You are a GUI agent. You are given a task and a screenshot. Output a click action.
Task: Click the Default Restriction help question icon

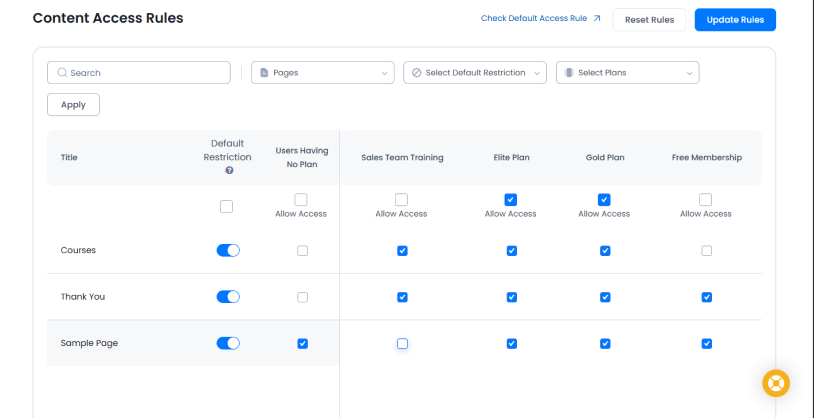[229, 170]
